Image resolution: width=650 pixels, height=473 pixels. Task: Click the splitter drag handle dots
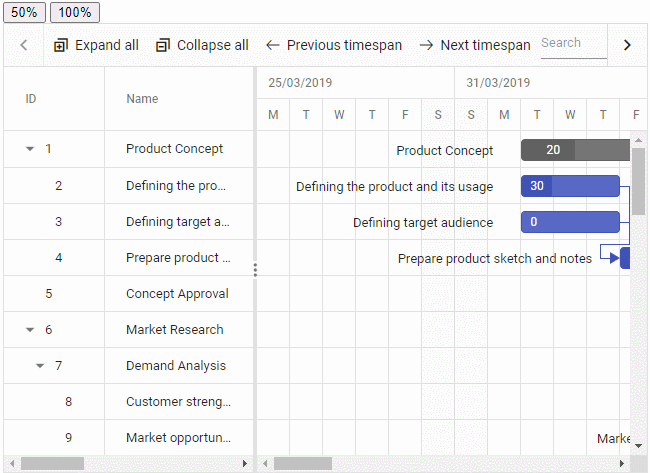[255, 270]
